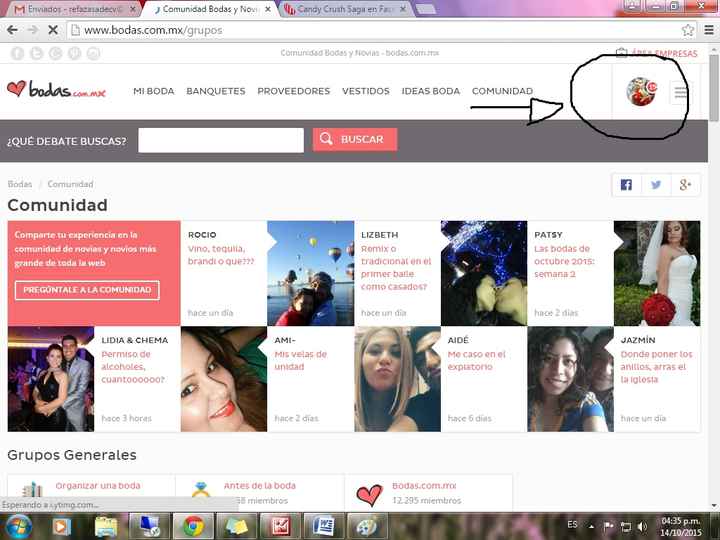This screenshot has width=720, height=540.
Task: Click the Facebook share icon
Action: (x=626, y=184)
